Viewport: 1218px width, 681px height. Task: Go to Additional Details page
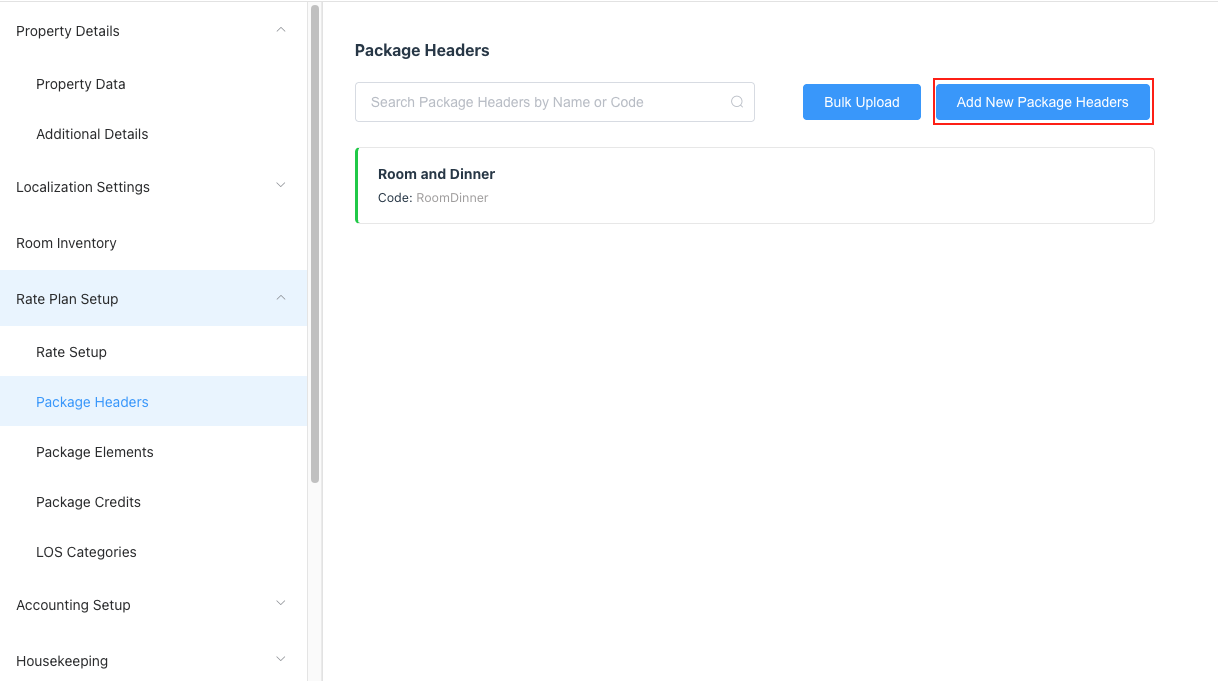point(92,134)
